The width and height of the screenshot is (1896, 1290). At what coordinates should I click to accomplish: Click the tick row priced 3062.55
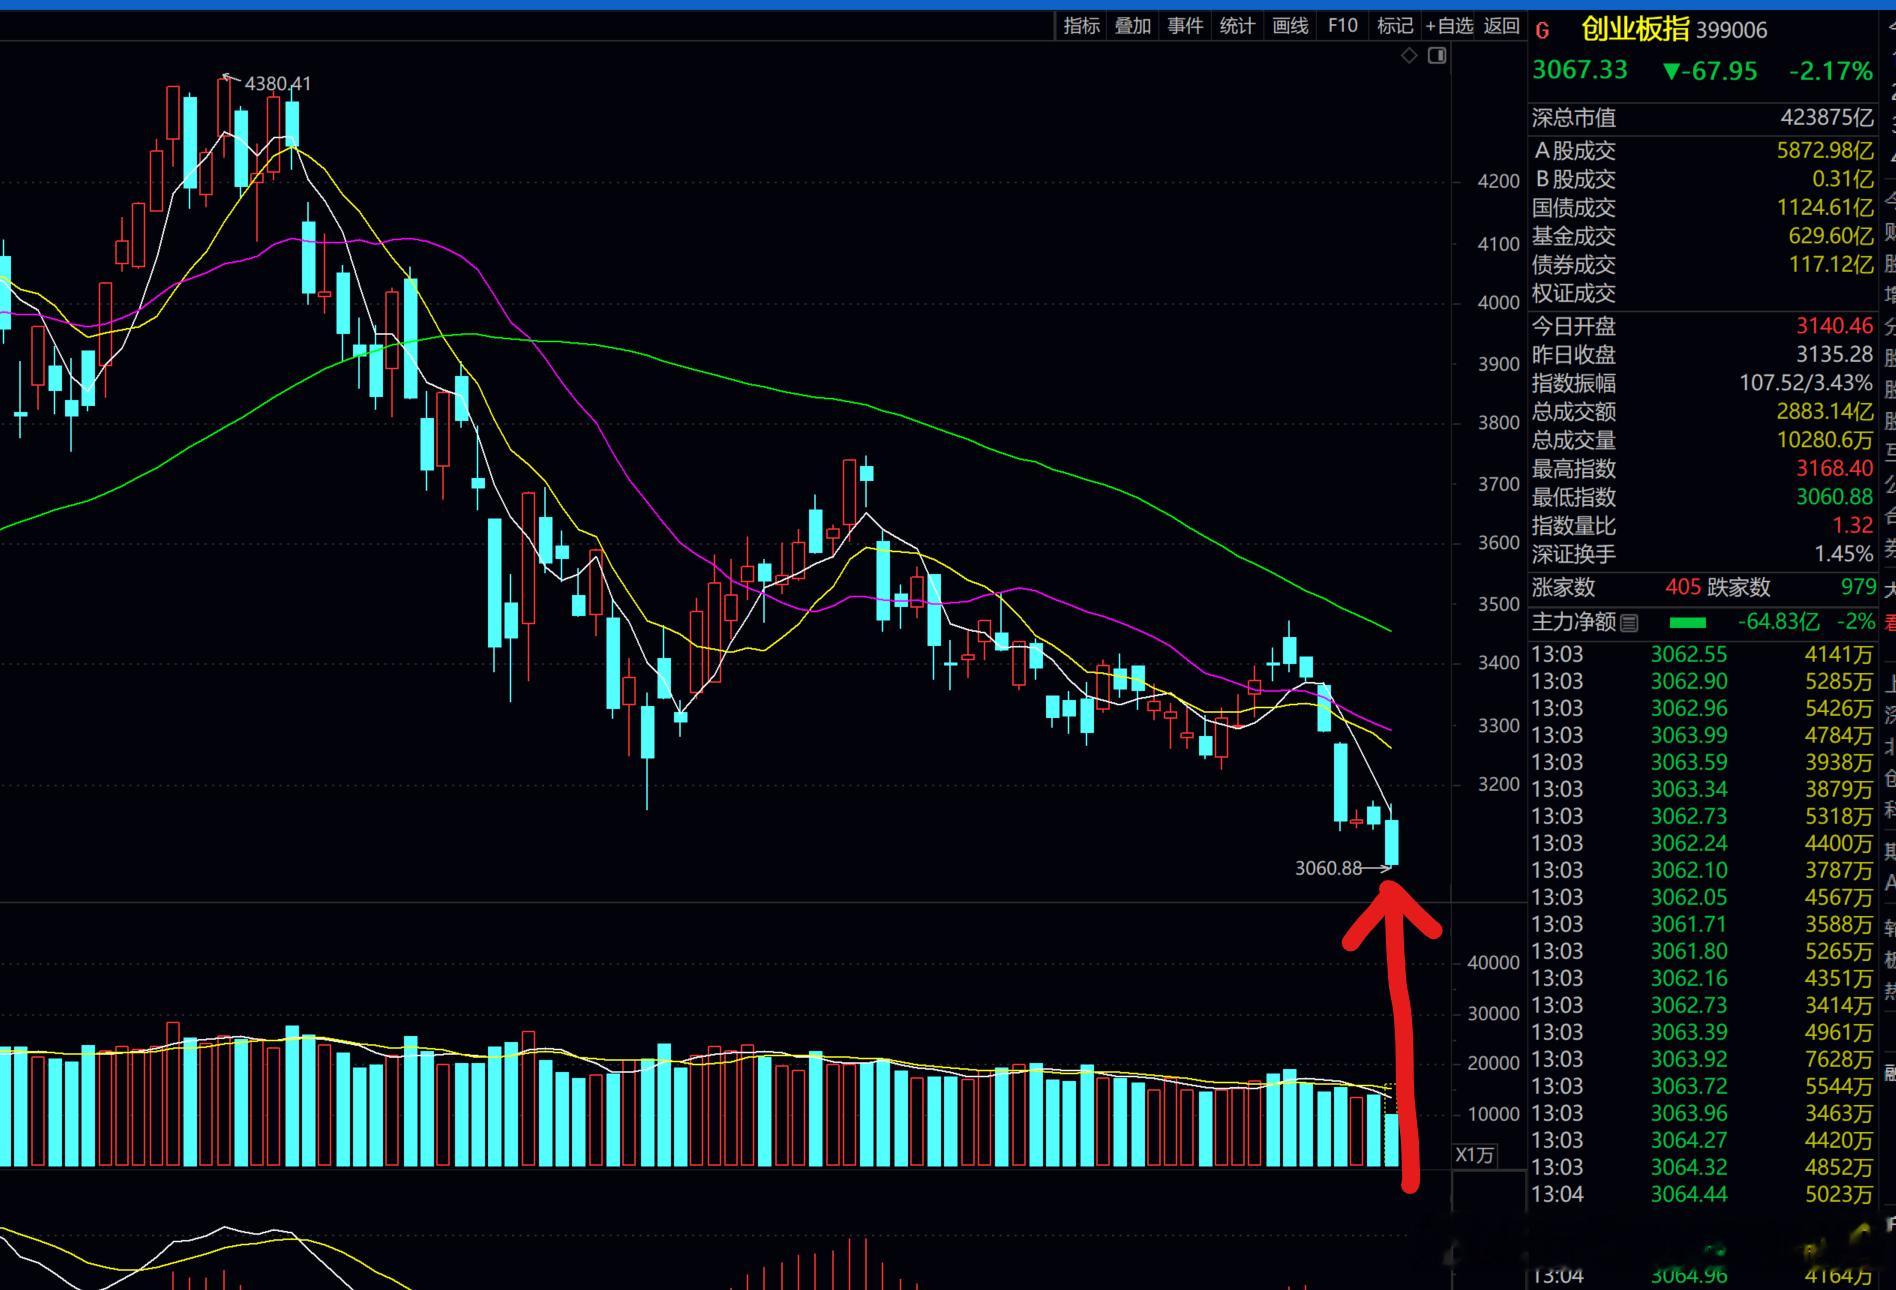point(1702,655)
